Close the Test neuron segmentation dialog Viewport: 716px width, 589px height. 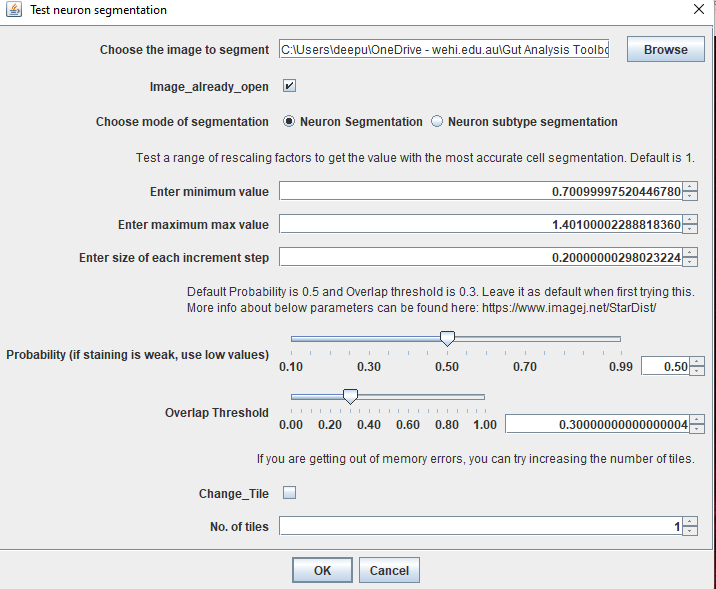(698, 10)
